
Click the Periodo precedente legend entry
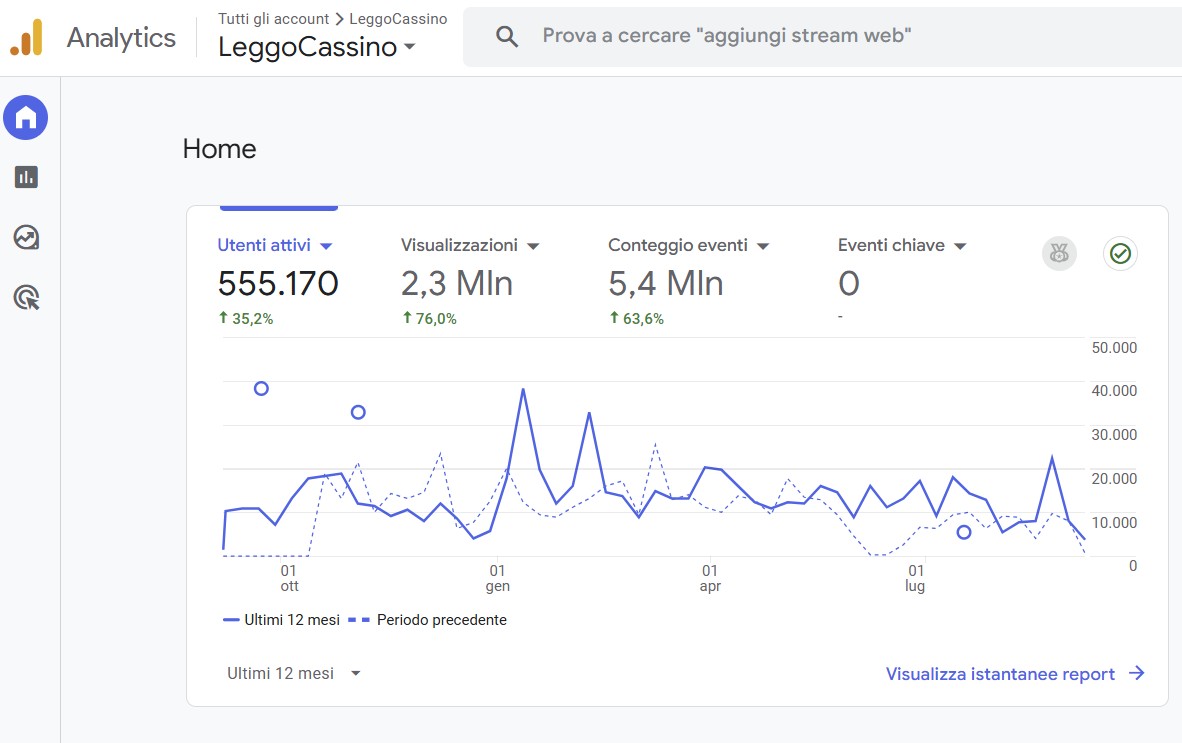point(440,620)
